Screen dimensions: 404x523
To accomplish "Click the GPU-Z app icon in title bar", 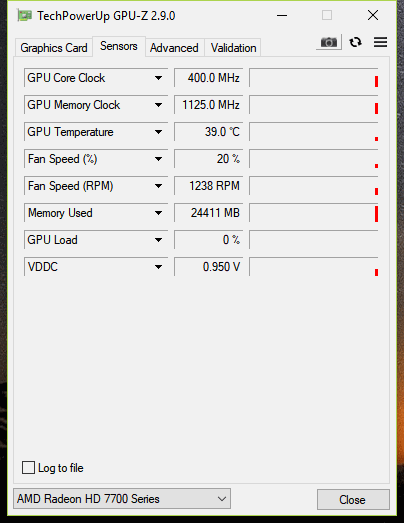I will tap(24, 15).
